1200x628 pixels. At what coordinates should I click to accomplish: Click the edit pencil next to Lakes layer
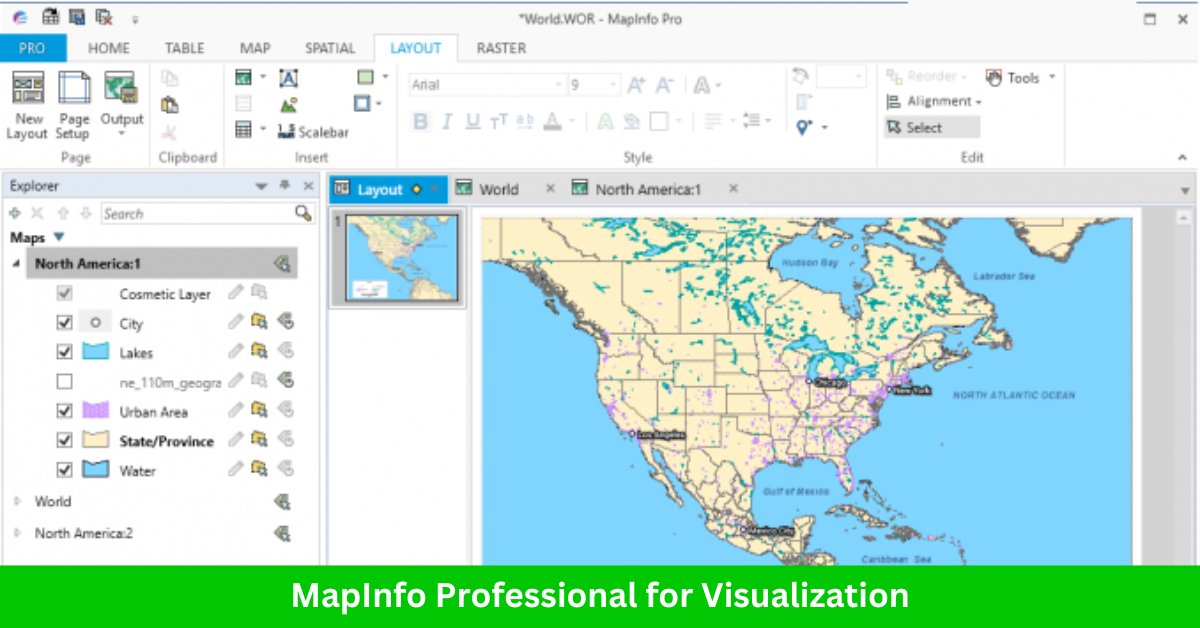235,351
